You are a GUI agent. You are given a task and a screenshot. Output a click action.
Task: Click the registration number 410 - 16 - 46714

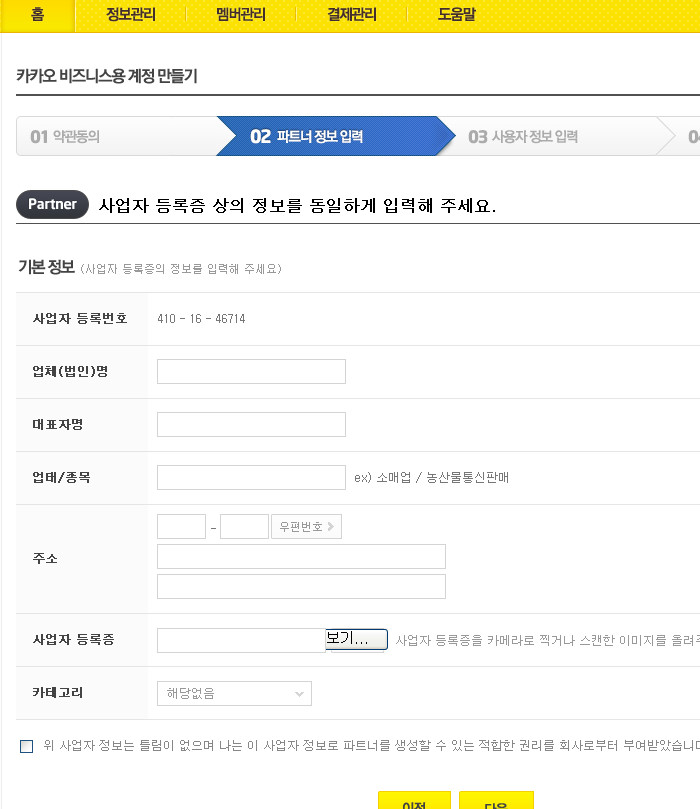pyautogui.click(x=201, y=319)
